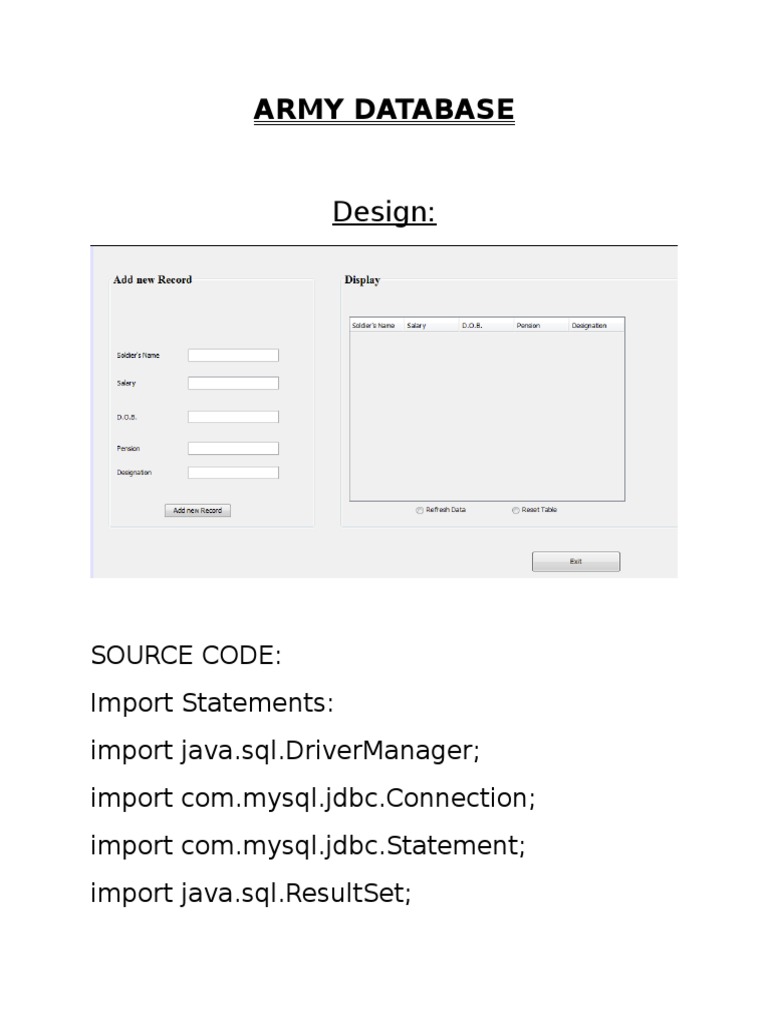Screen dimensions: 768x1024
Task: Select the D.O.B. table column header
Action: (x=486, y=325)
